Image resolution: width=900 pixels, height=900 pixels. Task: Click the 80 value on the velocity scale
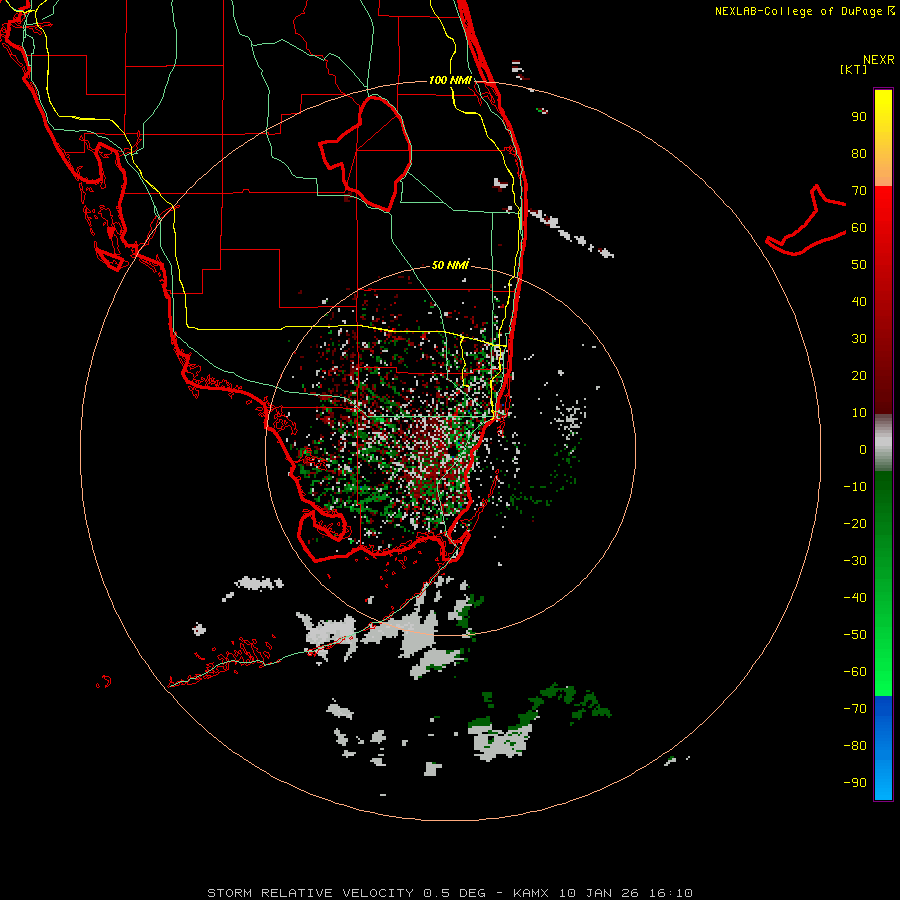pos(859,154)
